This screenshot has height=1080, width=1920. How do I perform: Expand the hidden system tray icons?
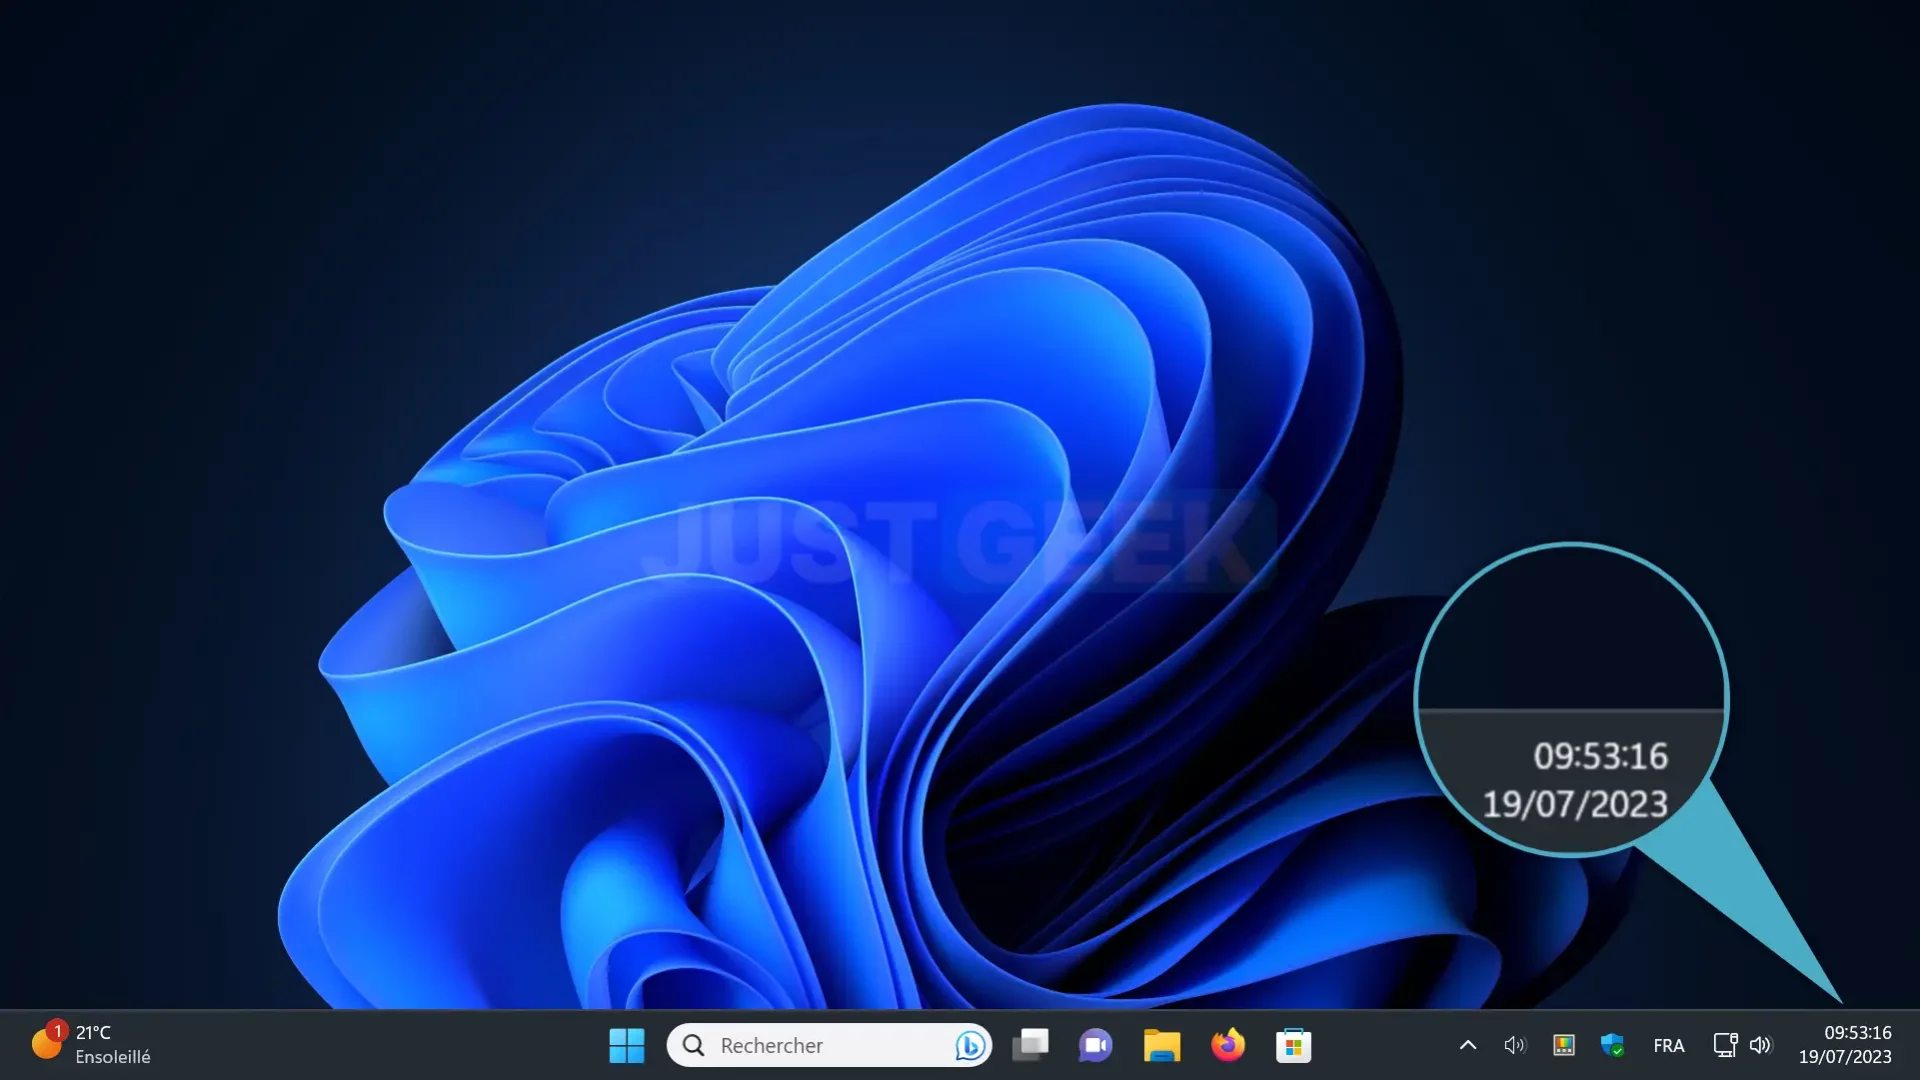pyautogui.click(x=1468, y=1046)
